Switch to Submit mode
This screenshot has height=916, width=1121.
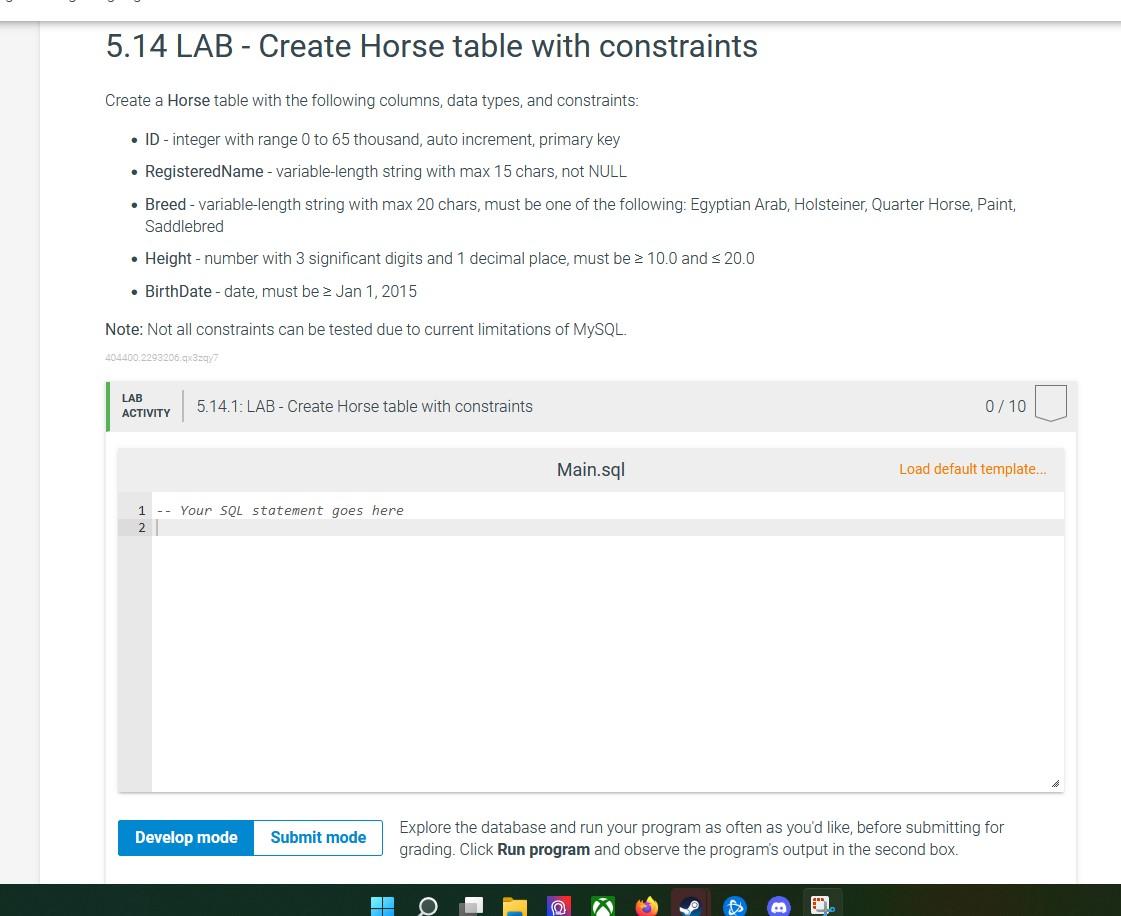click(318, 837)
